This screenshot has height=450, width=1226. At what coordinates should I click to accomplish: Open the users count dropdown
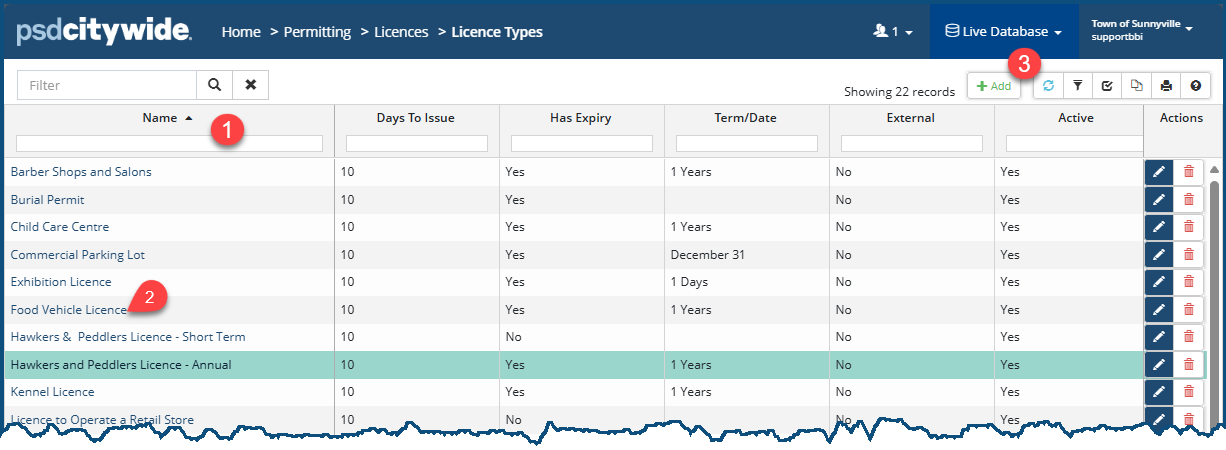point(892,32)
